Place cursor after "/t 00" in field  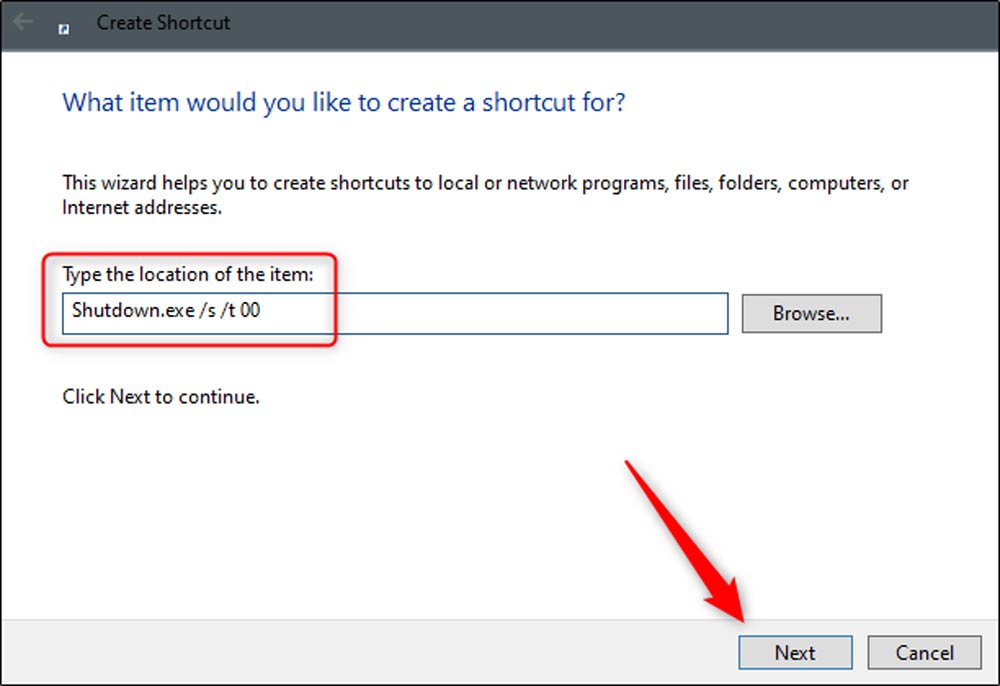[262, 311]
